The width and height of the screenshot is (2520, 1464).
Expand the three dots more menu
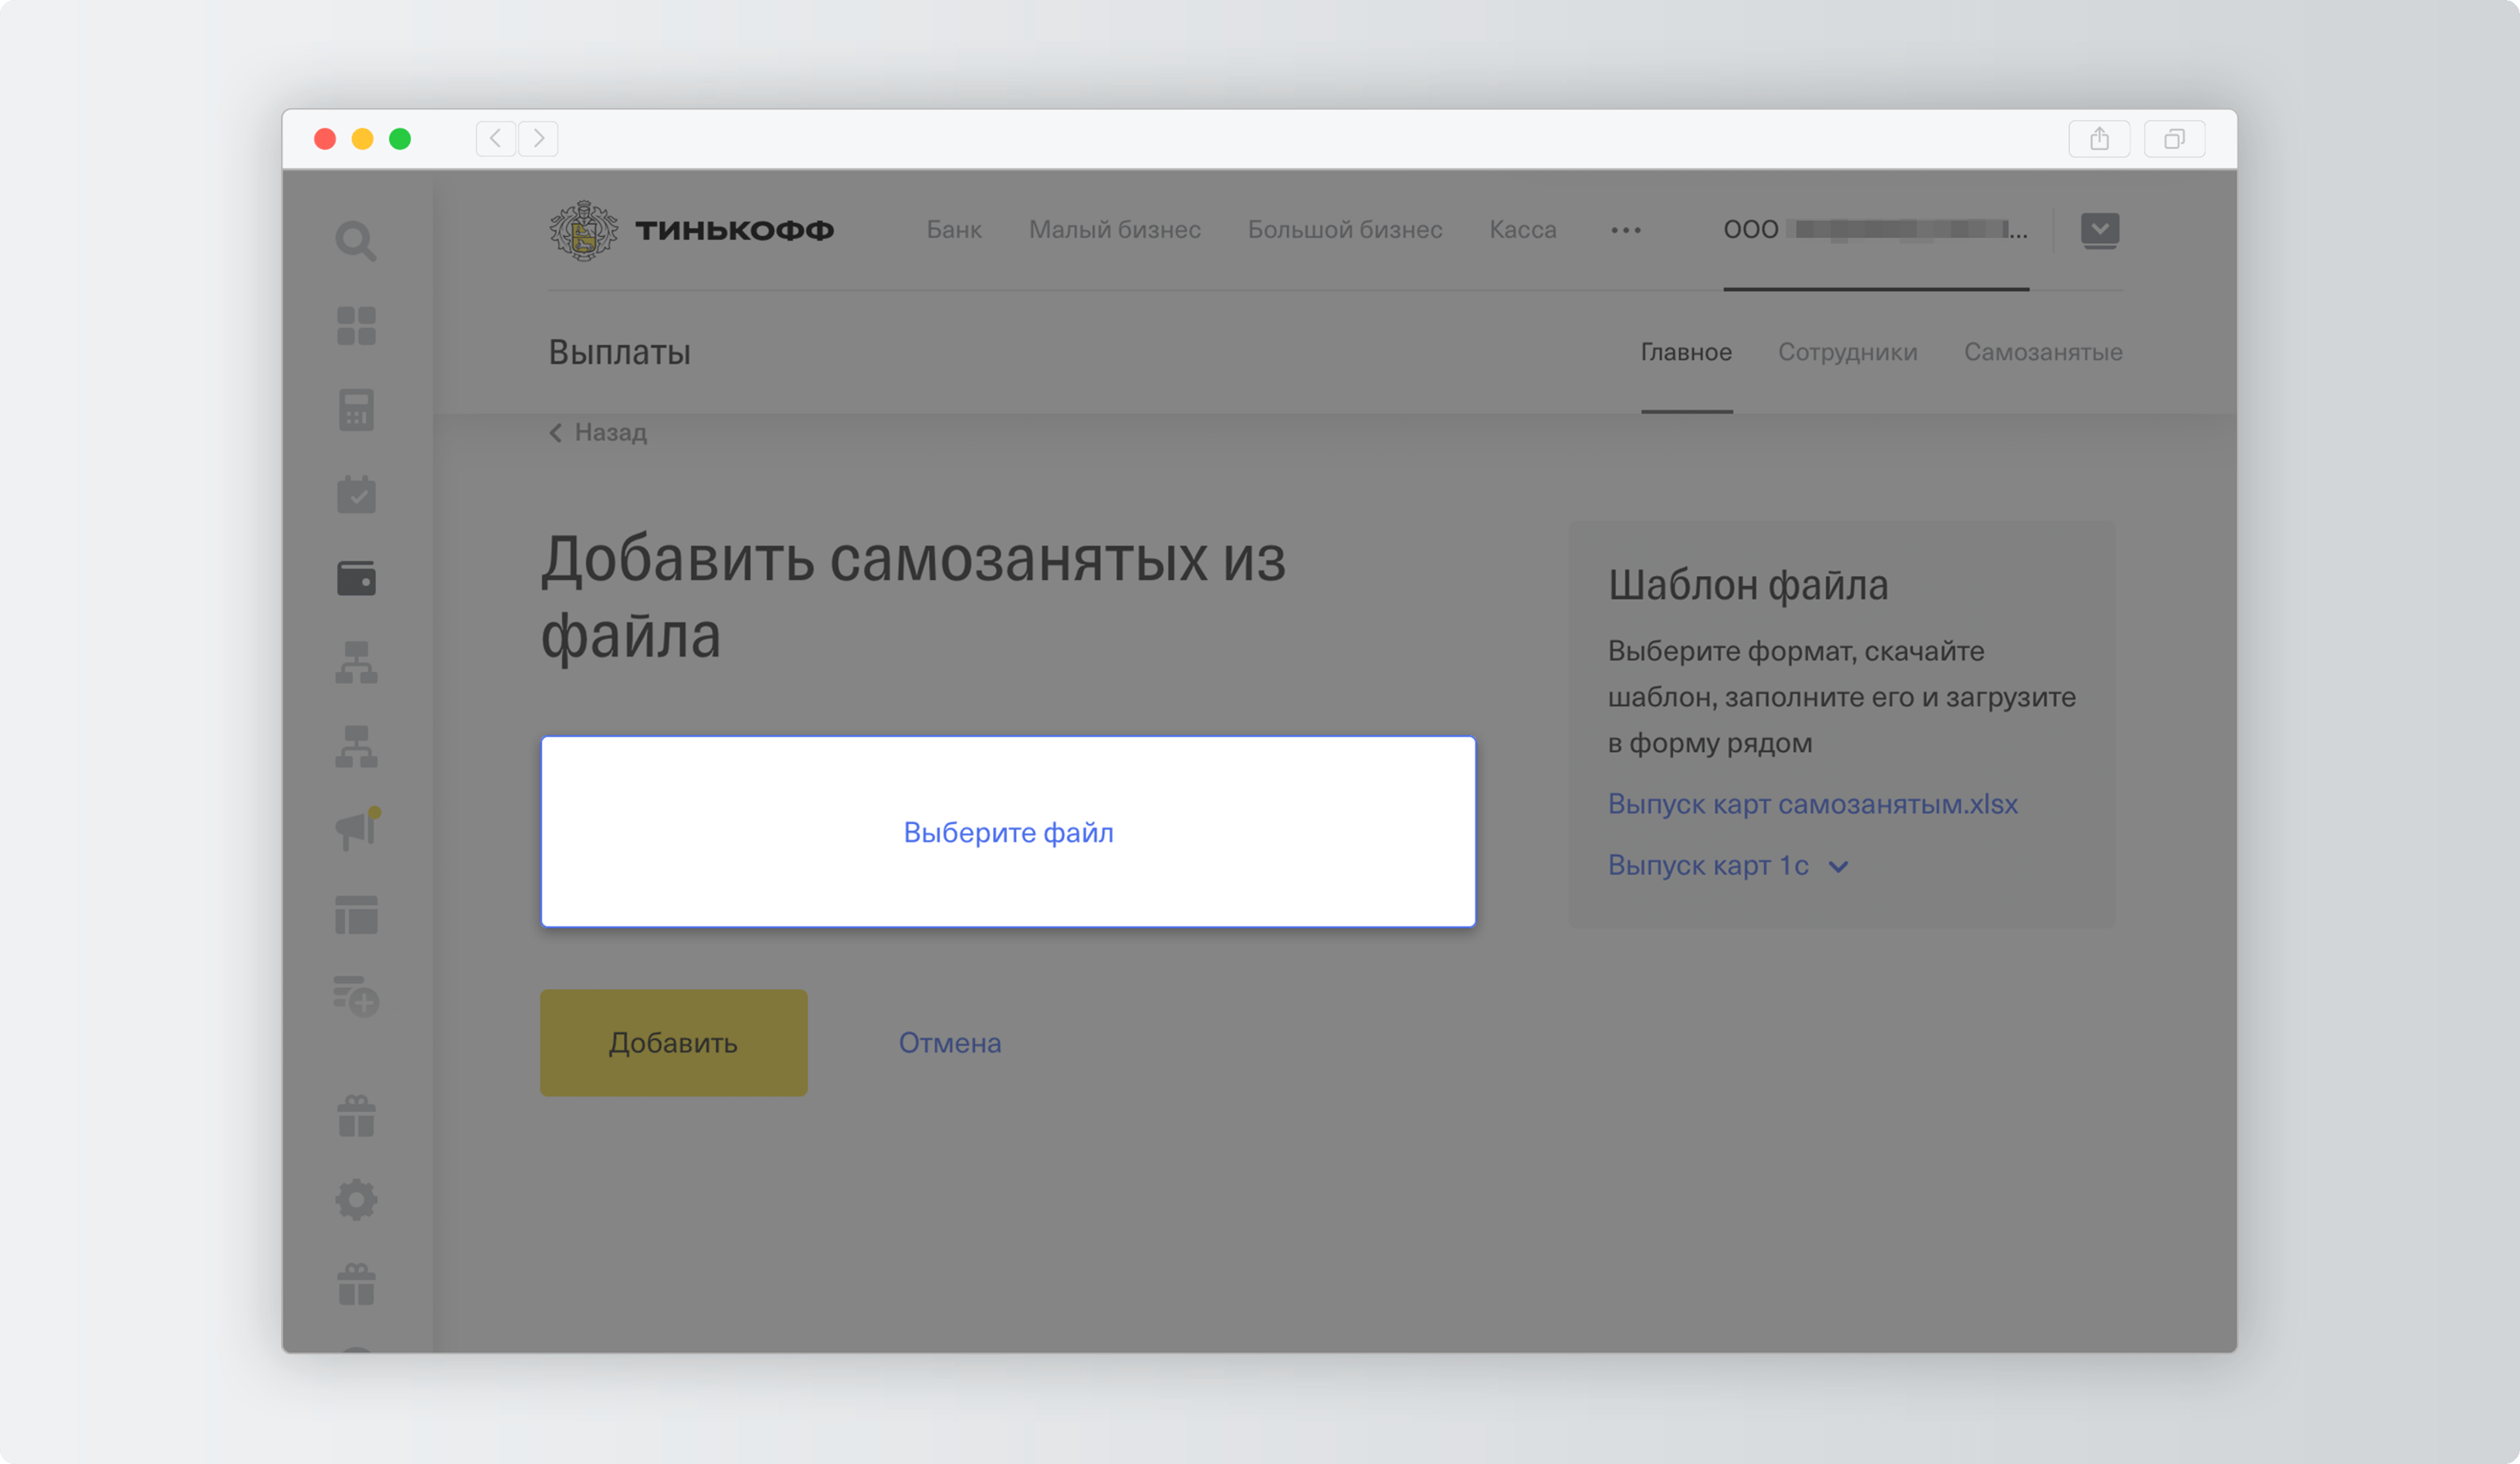pos(1625,230)
